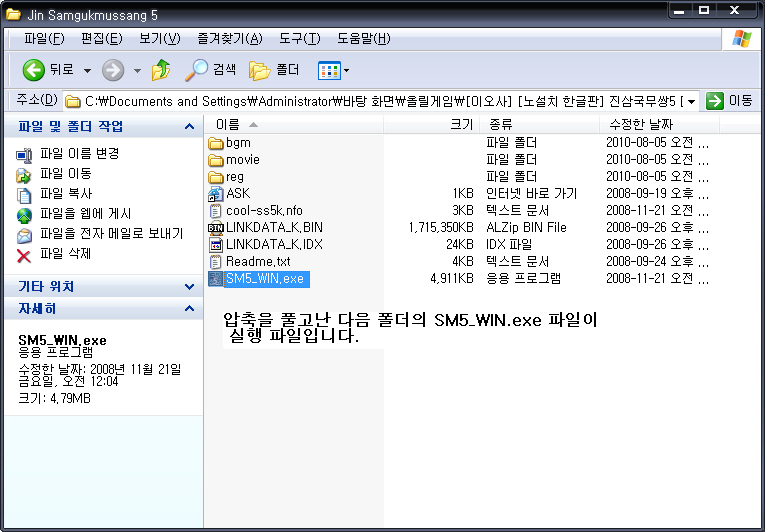Select the LINKDATA_K.BIN file icon

coord(216,228)
